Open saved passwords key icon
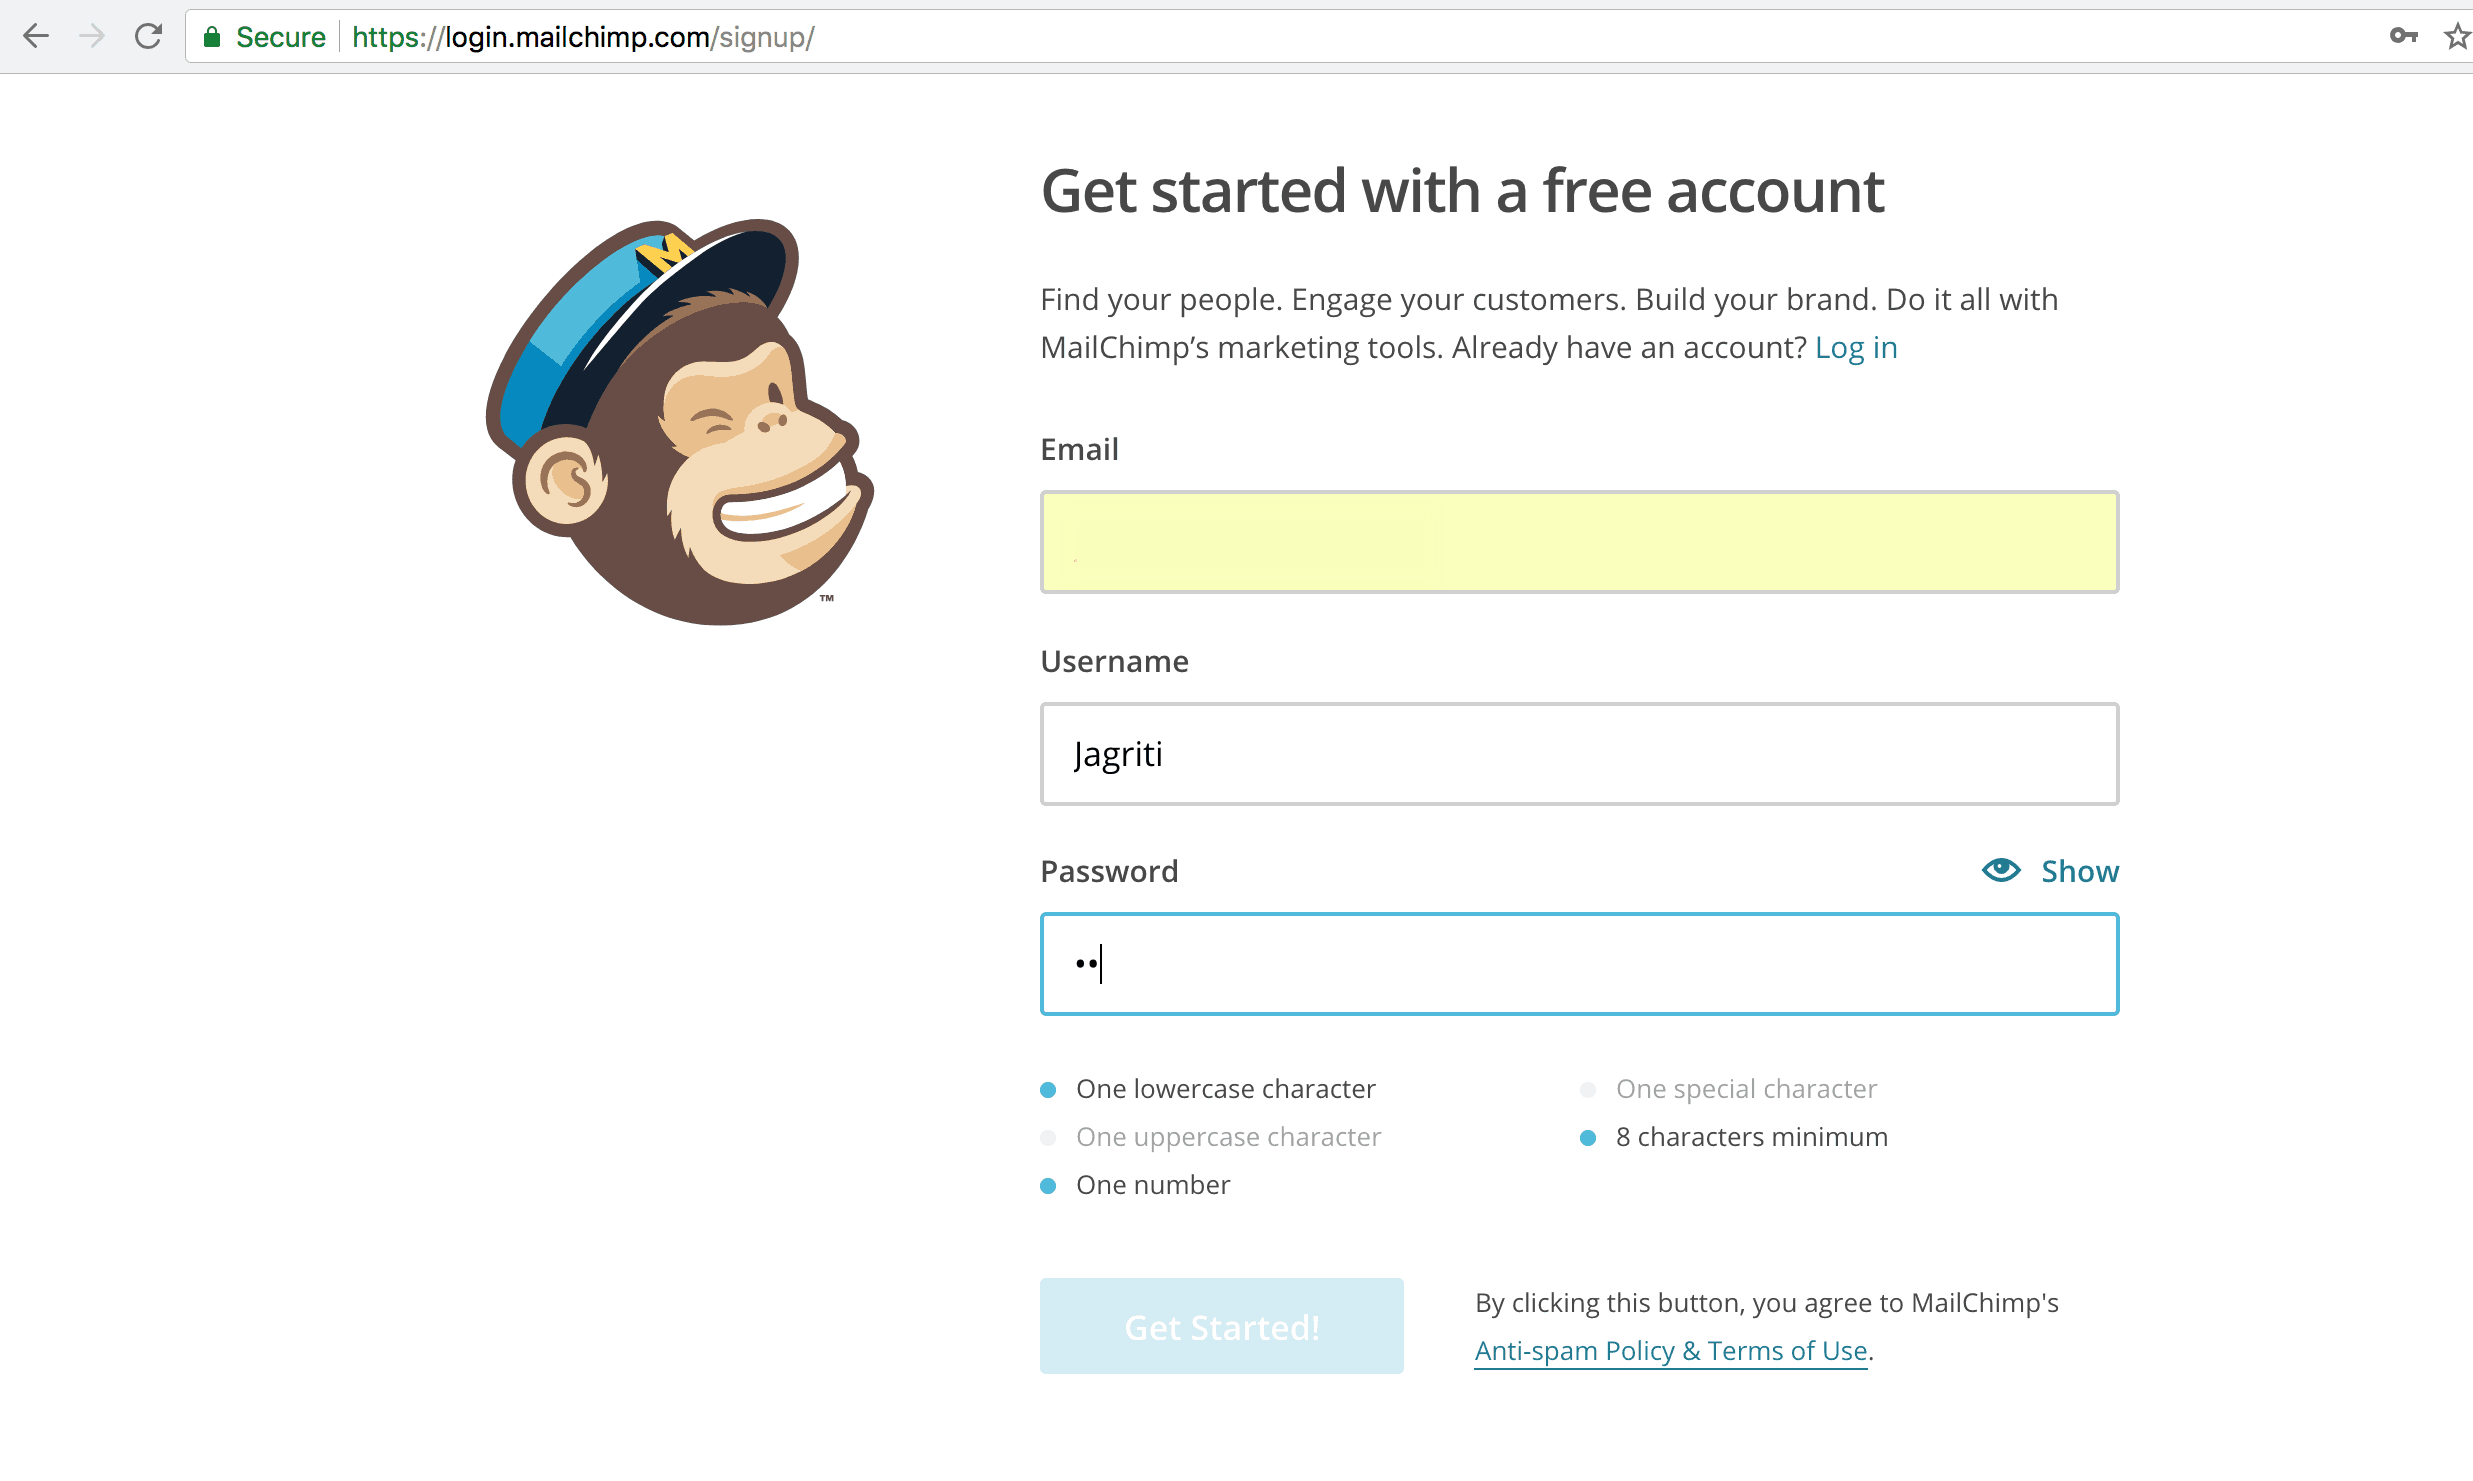The width and height of the screenshot is (2473, 1481). 2403,36
